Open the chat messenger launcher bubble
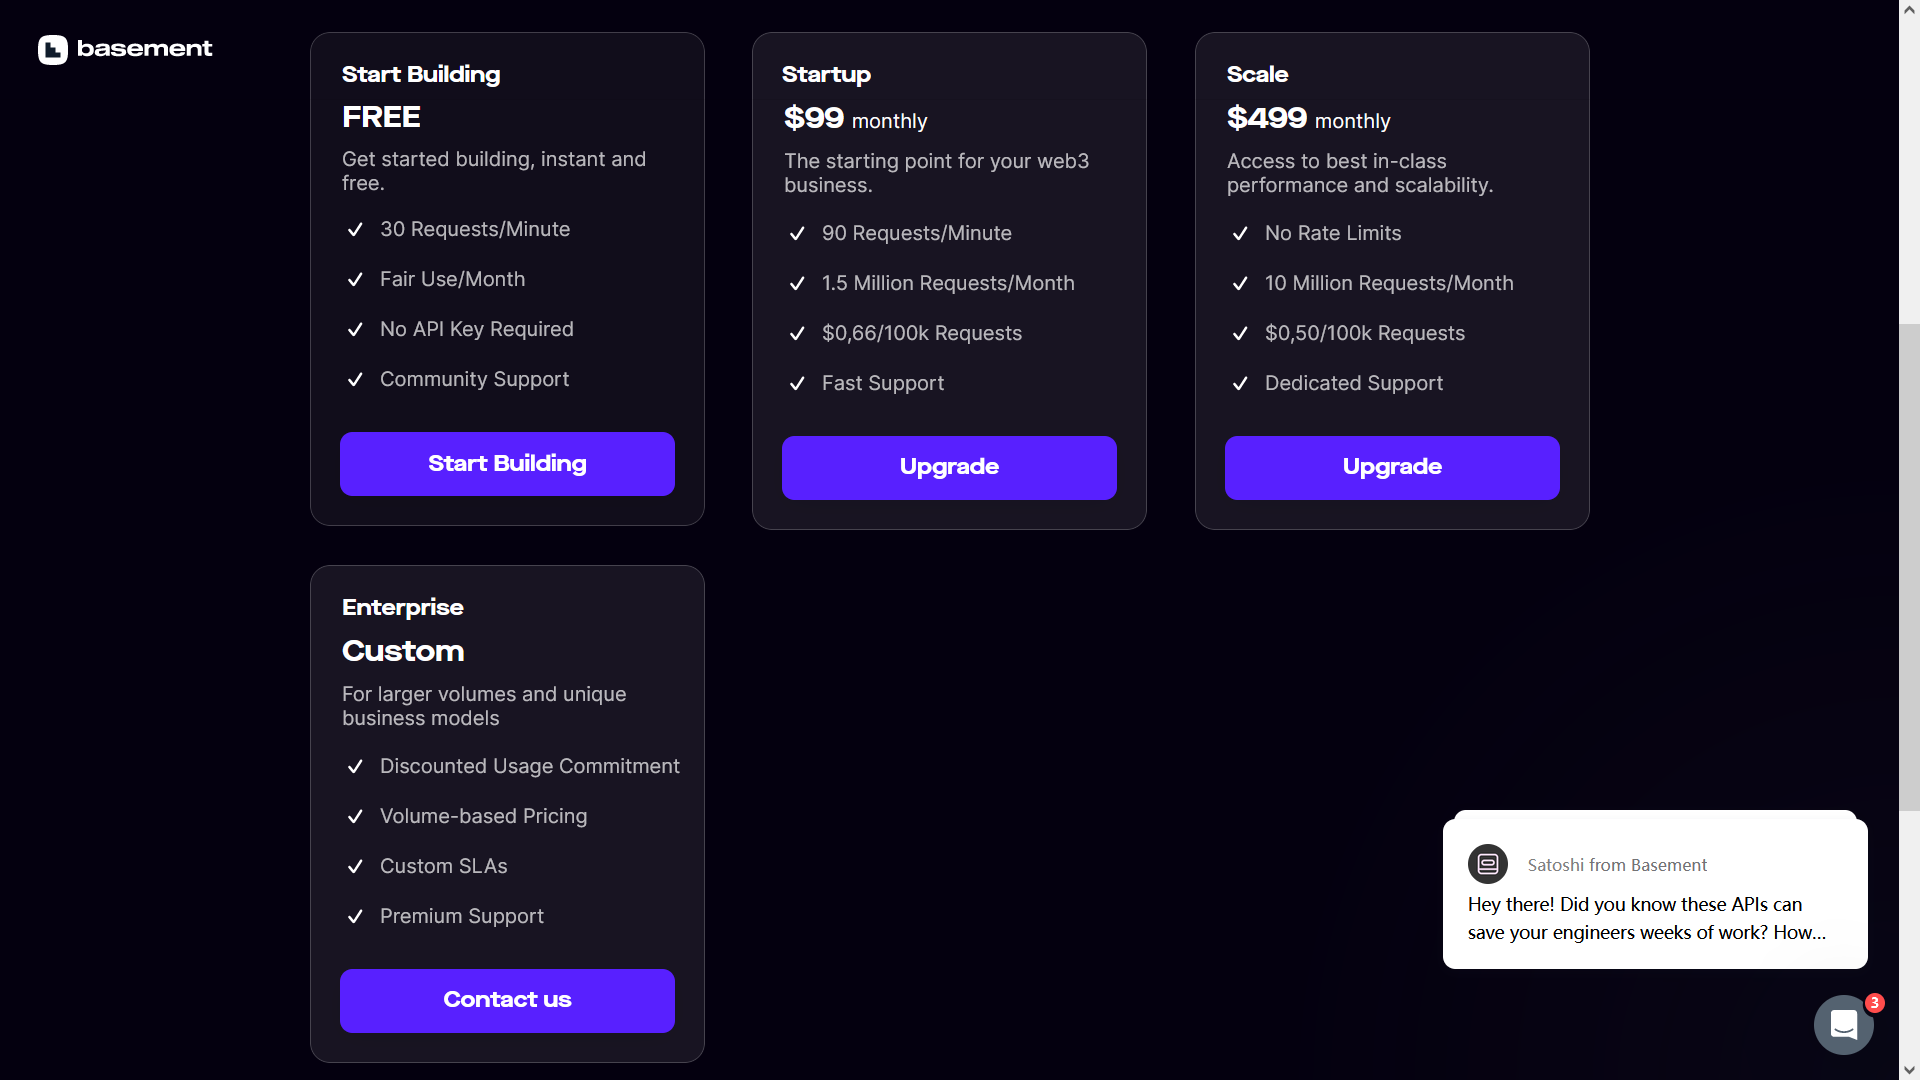The width and height of the screenshot is (1920, 1080). [1843, 1025]
